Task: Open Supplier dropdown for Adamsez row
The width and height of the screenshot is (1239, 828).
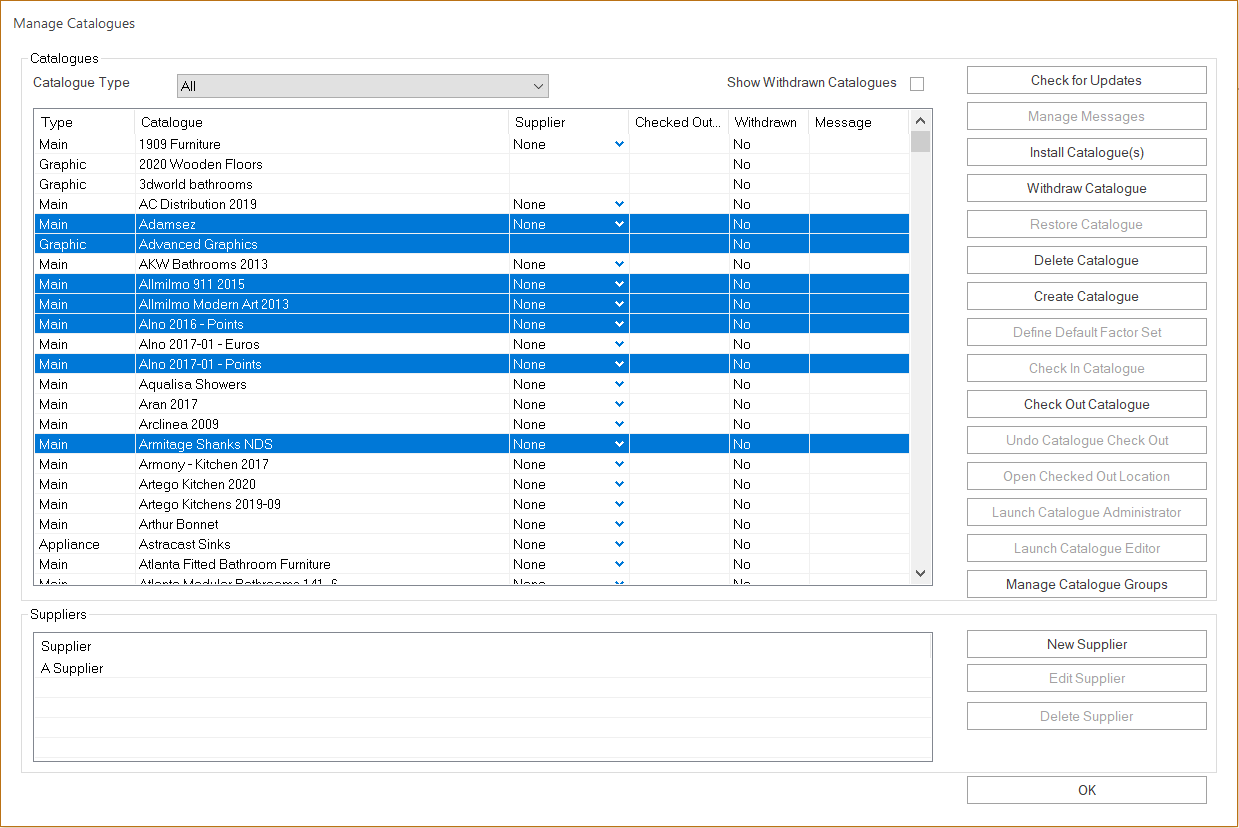Action: (619, 224)
